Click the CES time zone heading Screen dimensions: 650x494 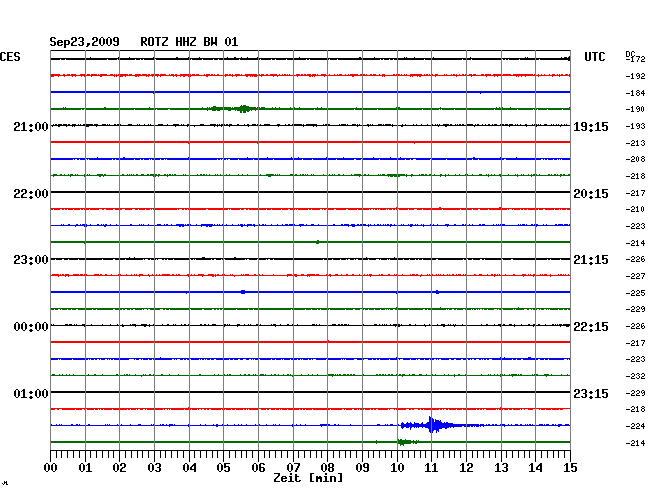click(10, 57)
